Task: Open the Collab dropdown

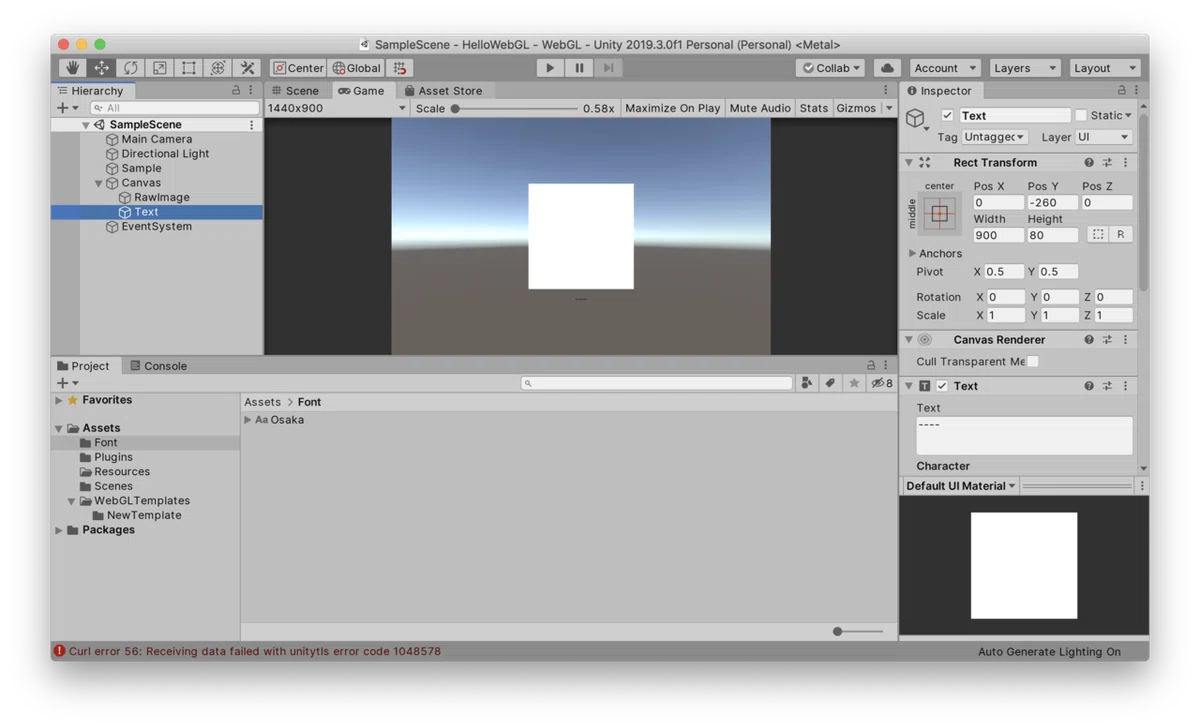Action: [x=831, y=68]
